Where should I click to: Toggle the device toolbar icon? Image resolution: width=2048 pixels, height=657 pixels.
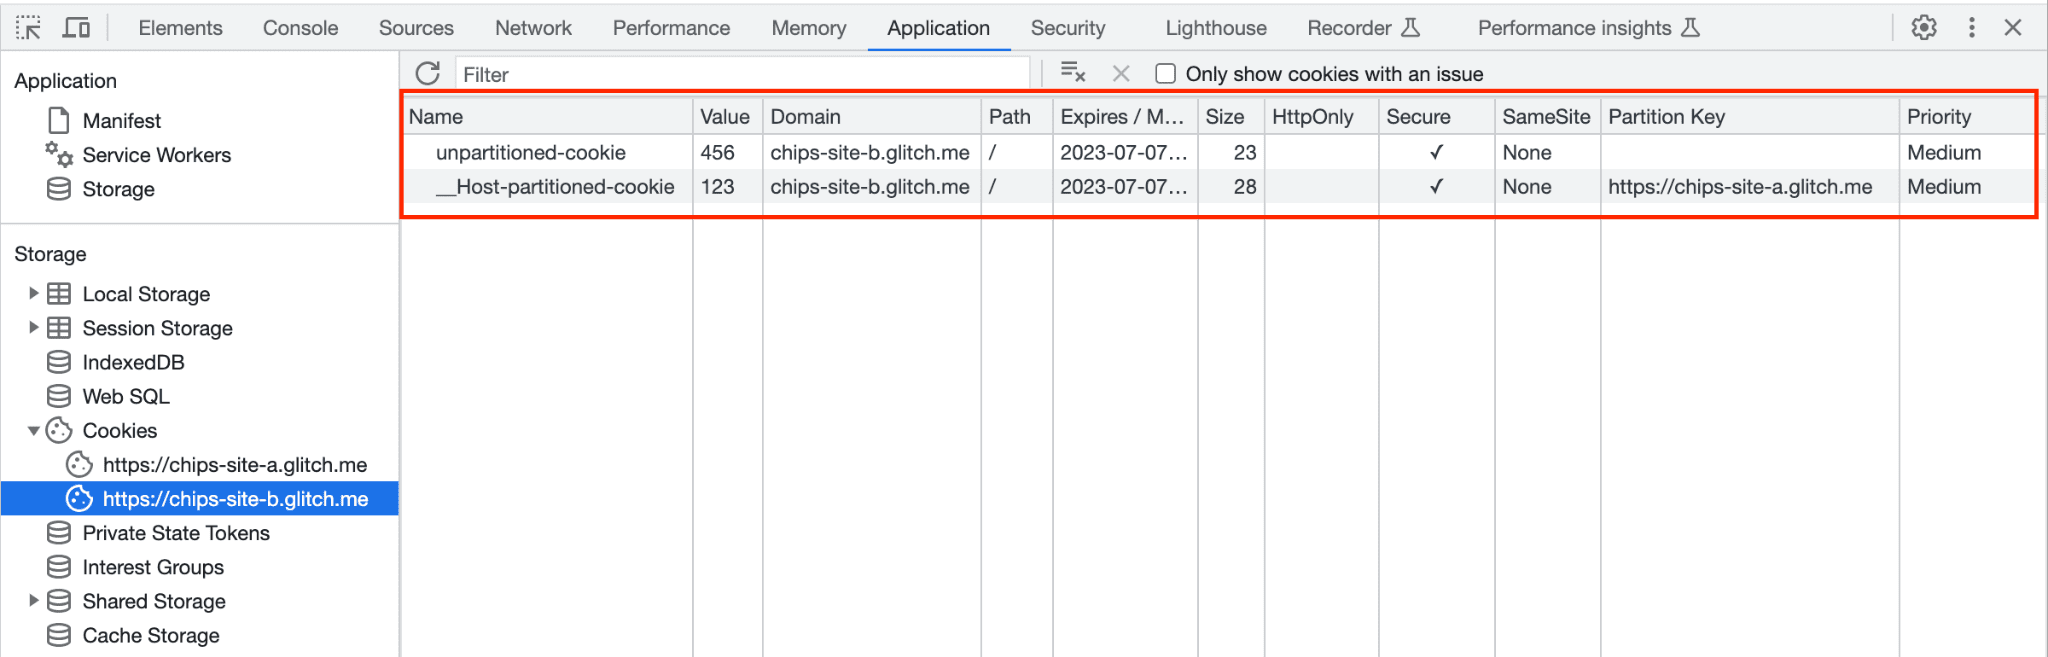tap(76, 28)
